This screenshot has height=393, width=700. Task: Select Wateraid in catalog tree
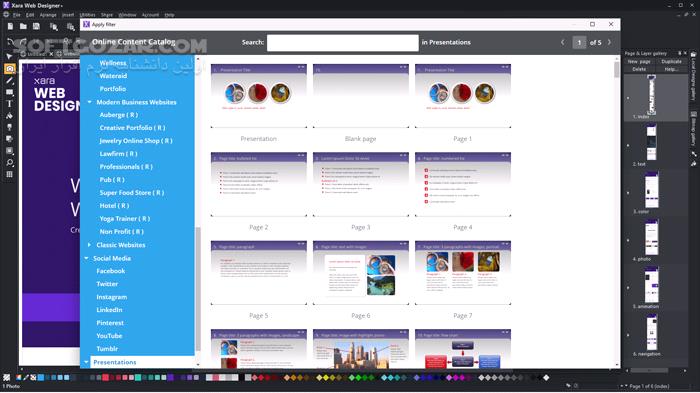(x=113, y=76)
